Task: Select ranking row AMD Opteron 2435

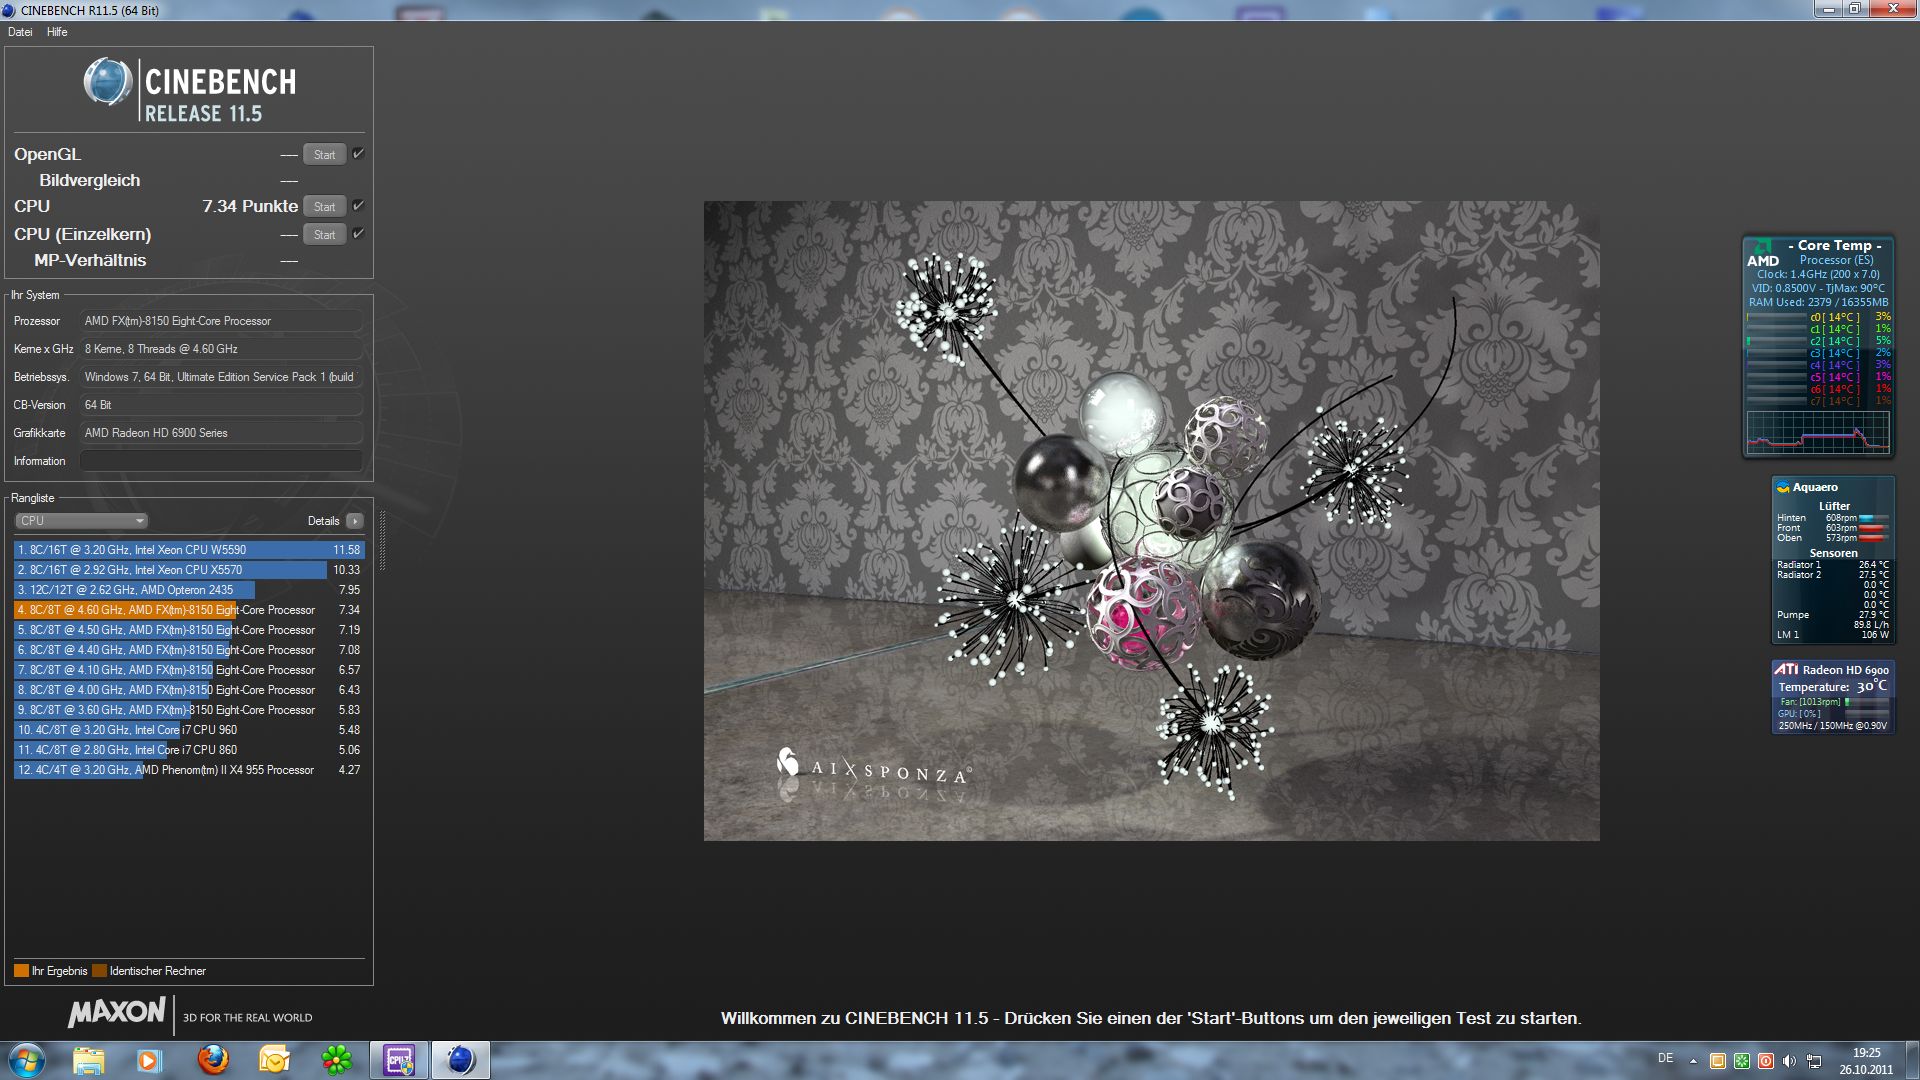Action: click(x=189, y=590)
